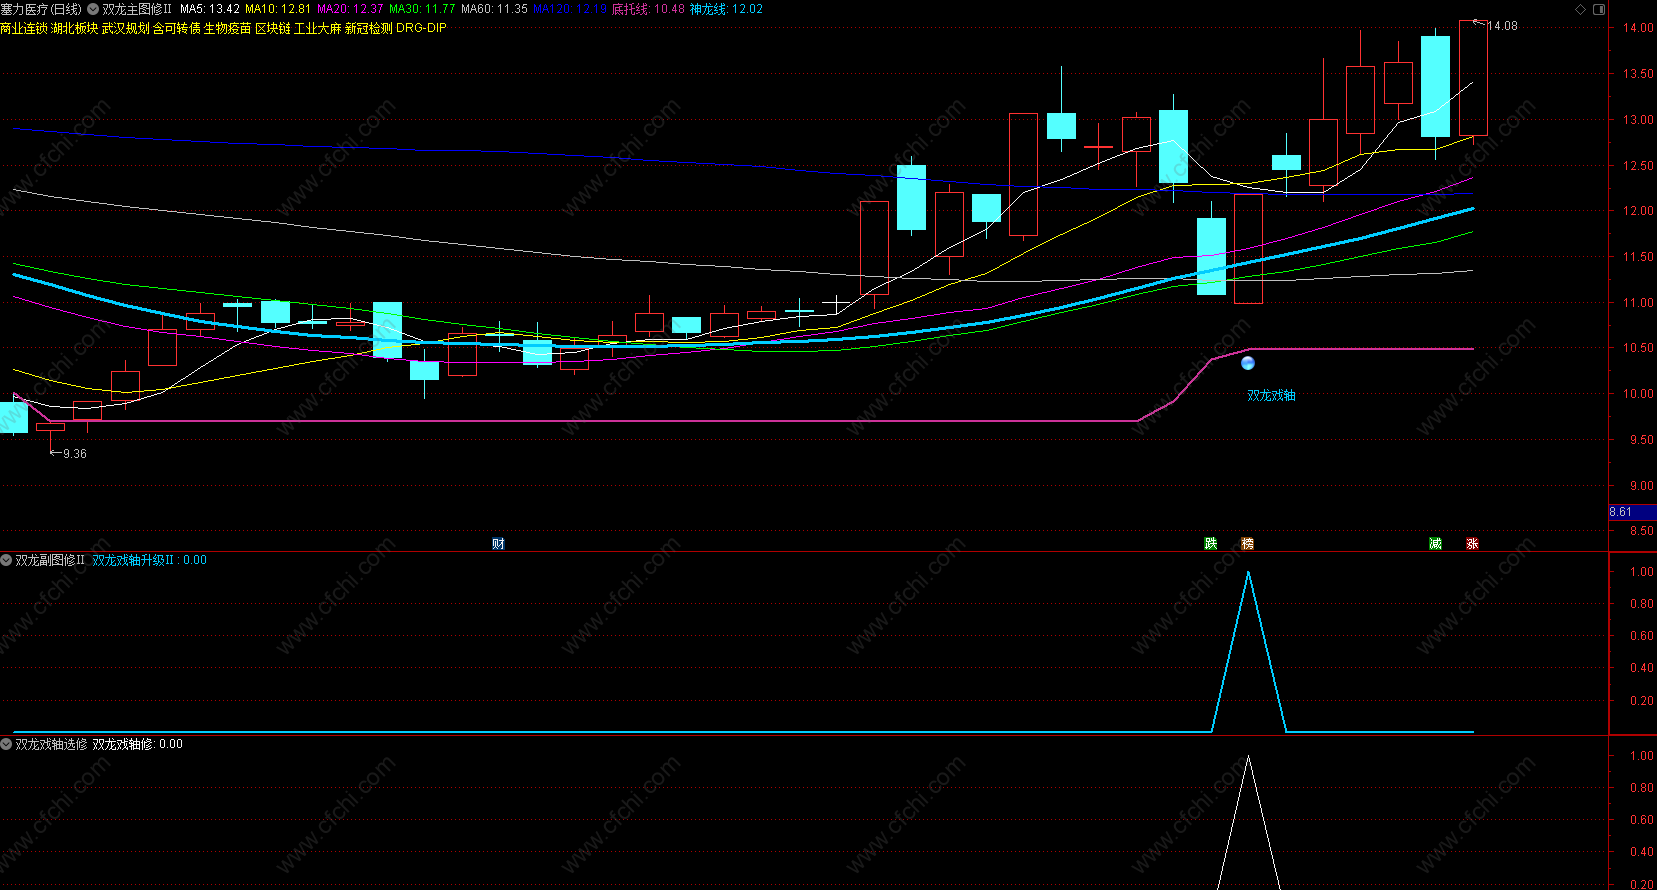This screenshot has width=1657, height=890.
Task: Expand the 双龙主图修II indicator dropdown
Action: point(93,9)
